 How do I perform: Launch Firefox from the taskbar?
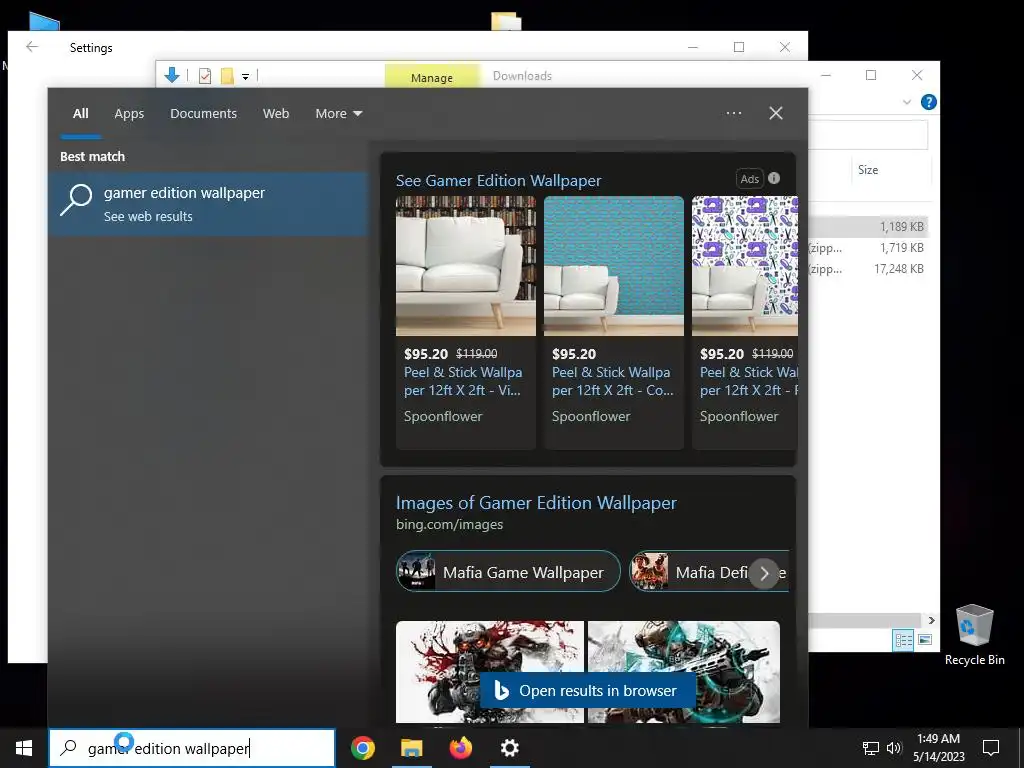coord(461,748)
